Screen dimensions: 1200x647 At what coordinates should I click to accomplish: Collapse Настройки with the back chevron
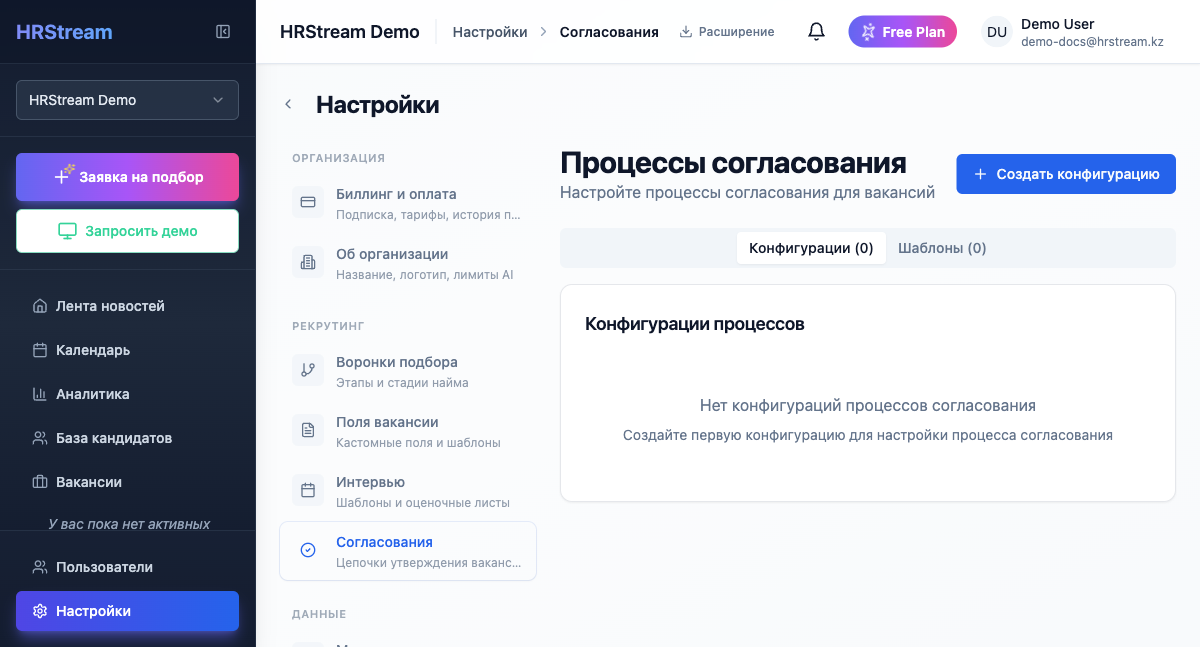288,103
